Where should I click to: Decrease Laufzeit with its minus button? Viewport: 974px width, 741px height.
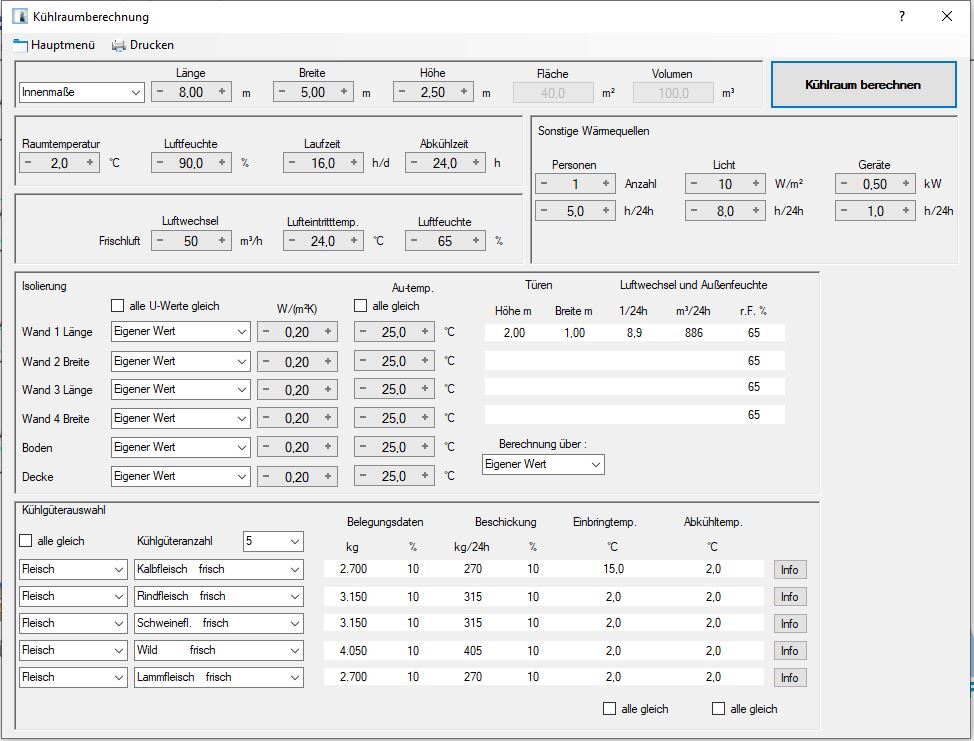(292, 163)
